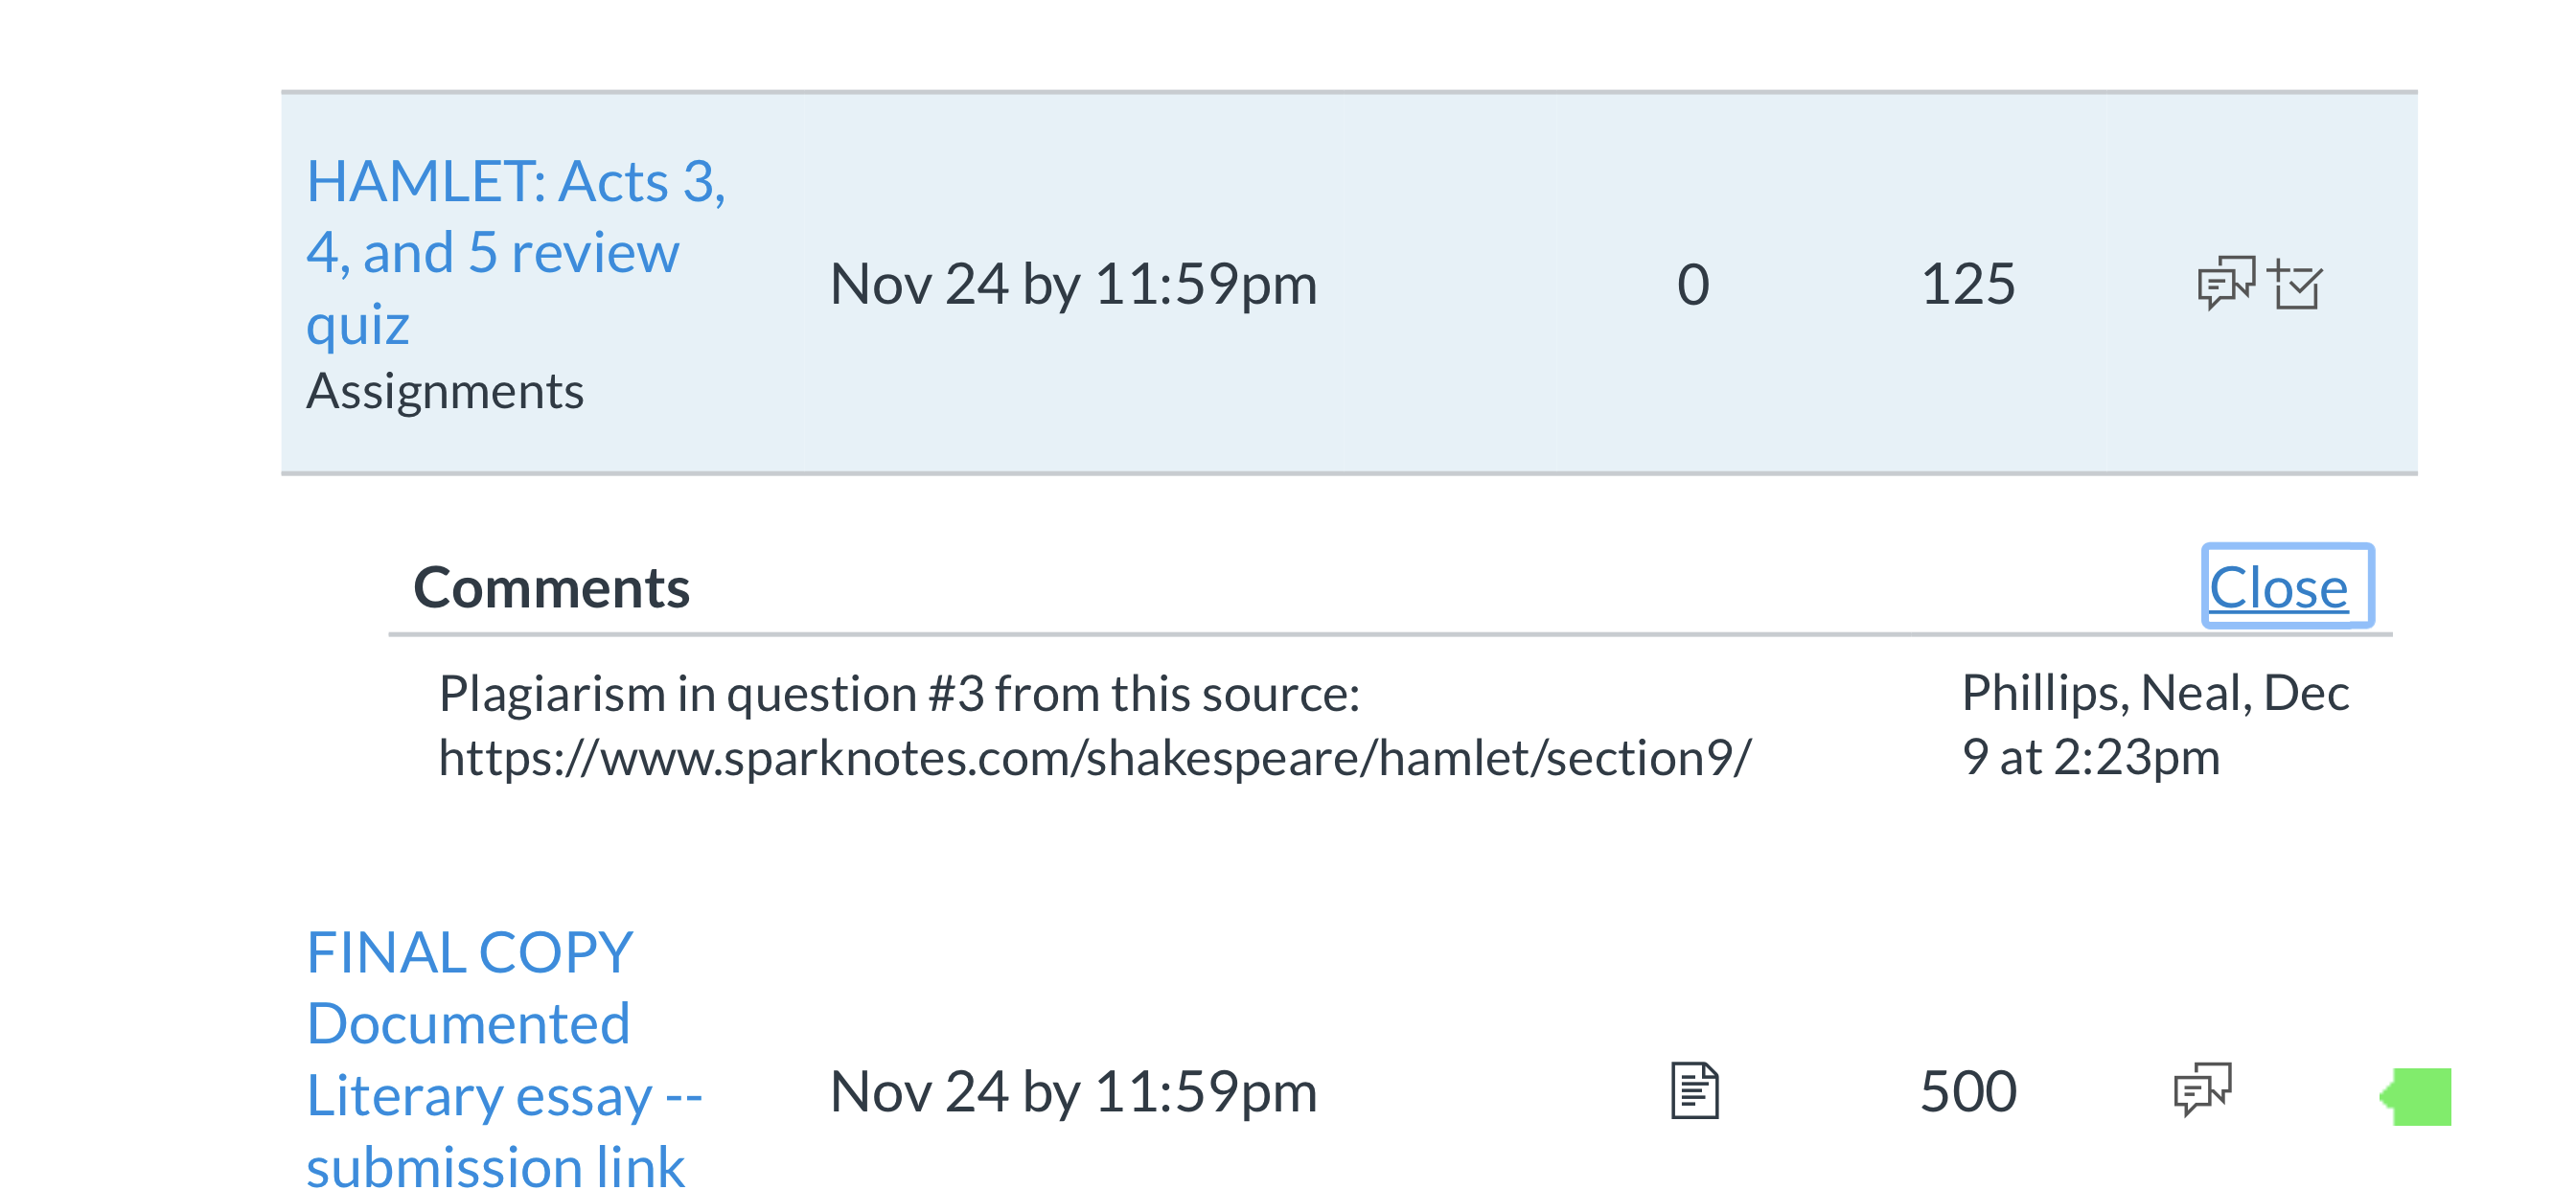Click the sparknotes.com URL in the comment
Viewport: 2576px width, 1190px height.
(1094, 758)
